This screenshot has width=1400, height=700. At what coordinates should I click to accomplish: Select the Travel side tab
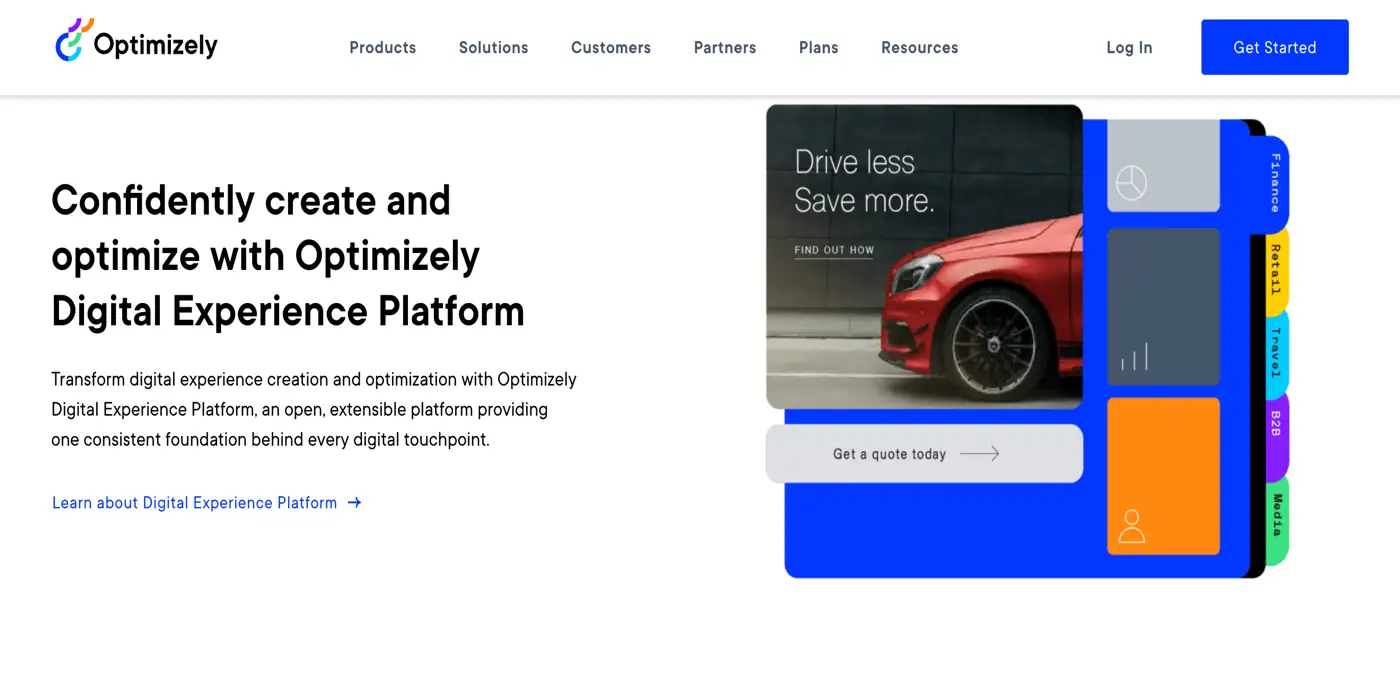point(1275,352)
